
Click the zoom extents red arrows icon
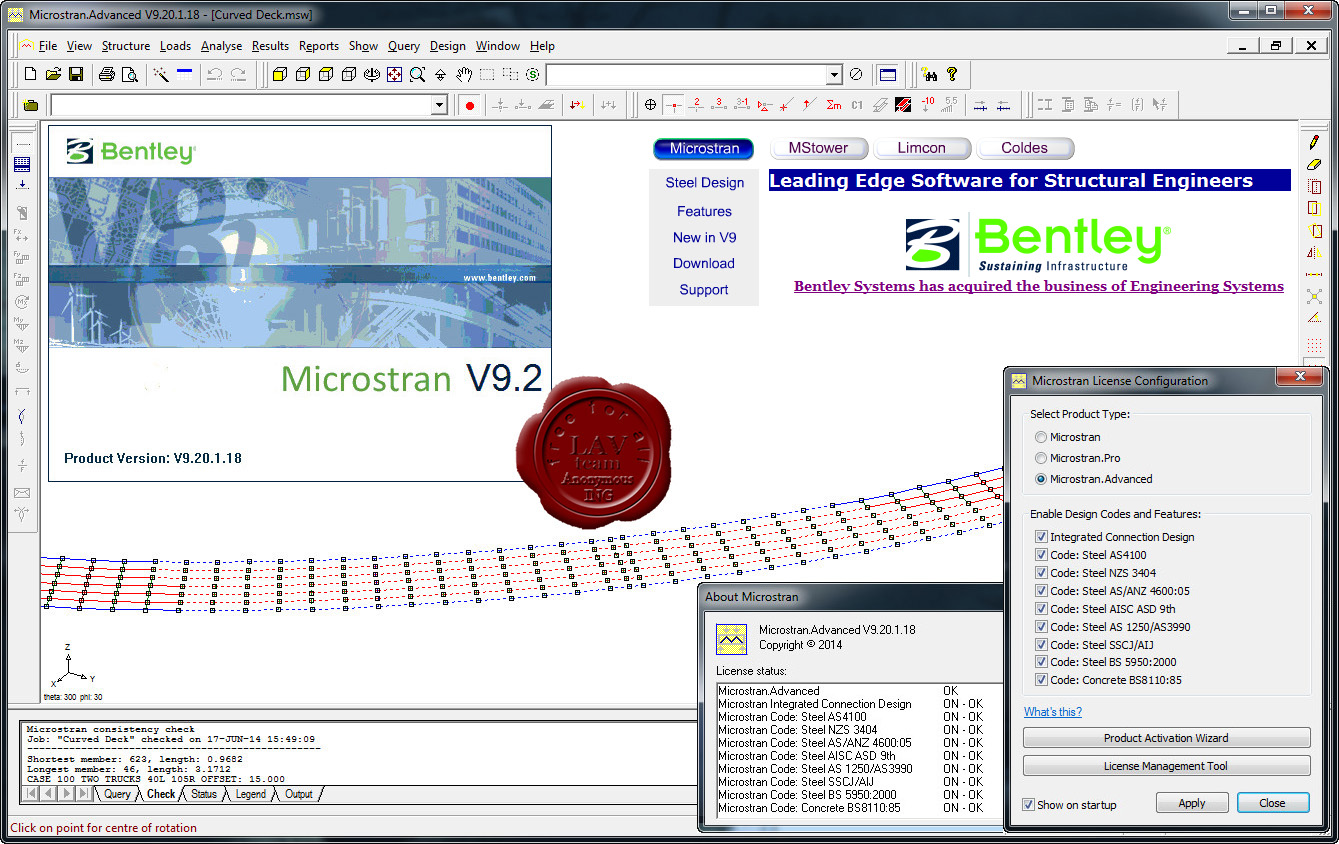tap(394, 74)
